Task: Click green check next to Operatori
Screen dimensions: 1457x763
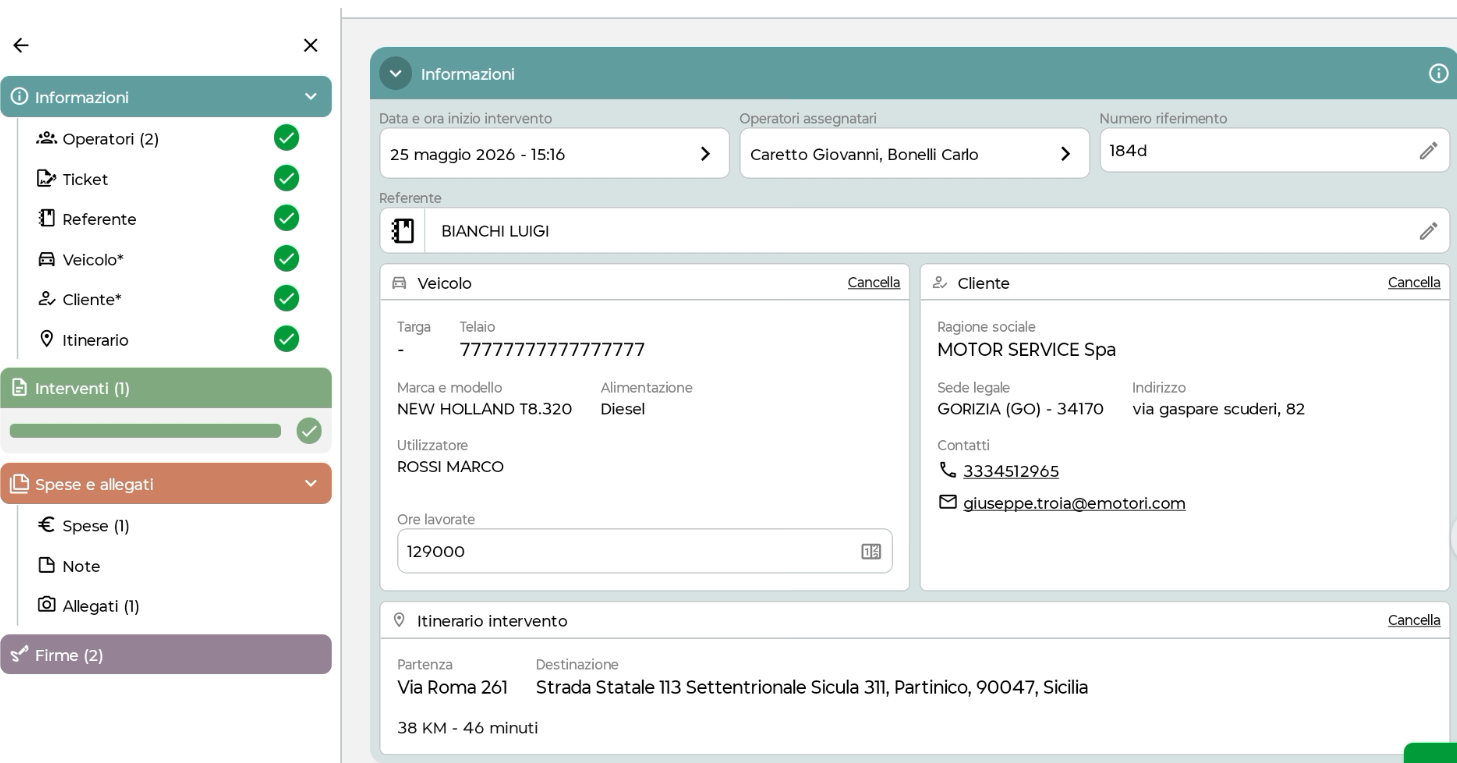Action: [x=286, y=138]
